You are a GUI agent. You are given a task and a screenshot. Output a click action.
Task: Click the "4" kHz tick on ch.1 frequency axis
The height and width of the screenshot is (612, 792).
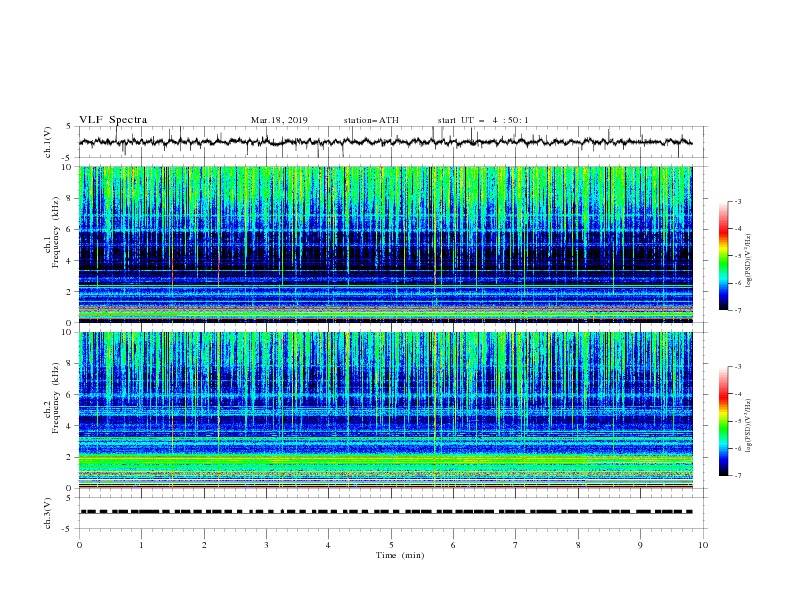70,261
